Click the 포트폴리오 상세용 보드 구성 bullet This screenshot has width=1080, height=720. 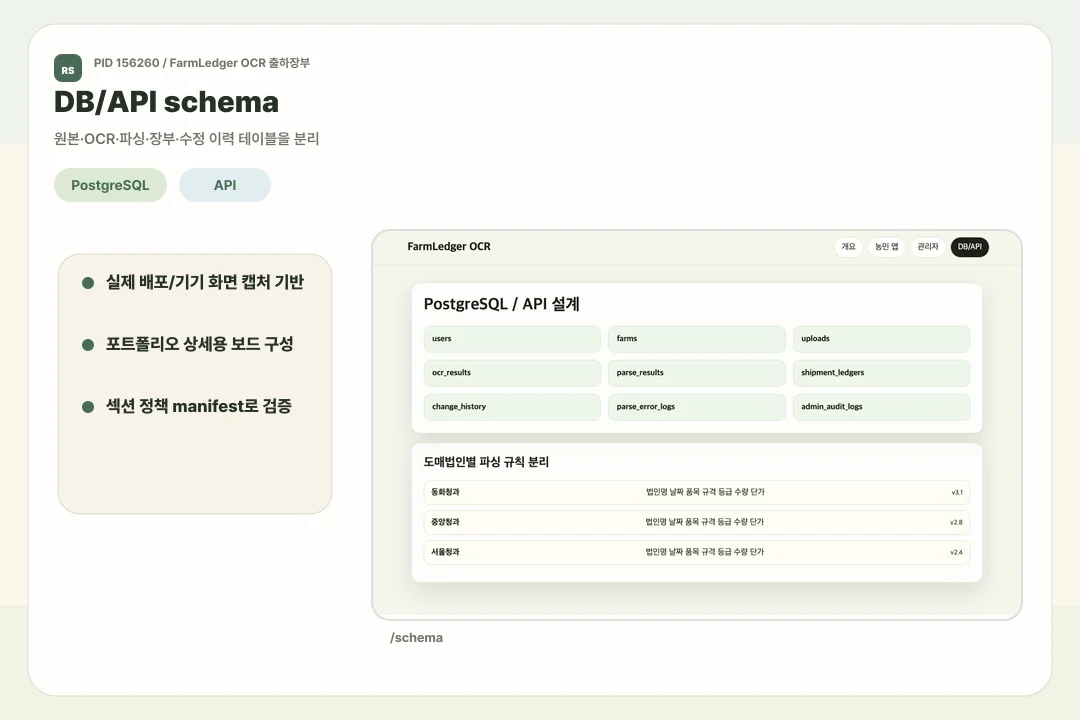click(x=199, y=344)
